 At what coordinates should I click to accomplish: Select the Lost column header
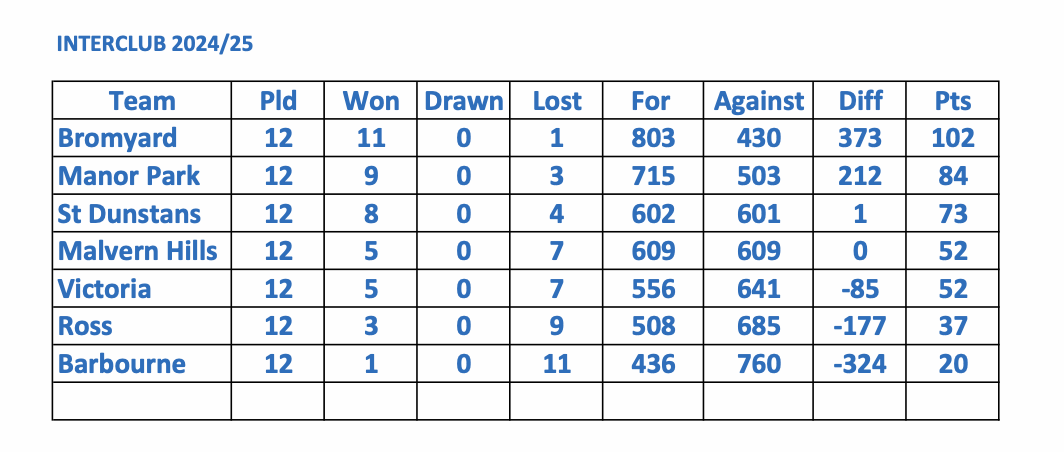tap(556, 101)
